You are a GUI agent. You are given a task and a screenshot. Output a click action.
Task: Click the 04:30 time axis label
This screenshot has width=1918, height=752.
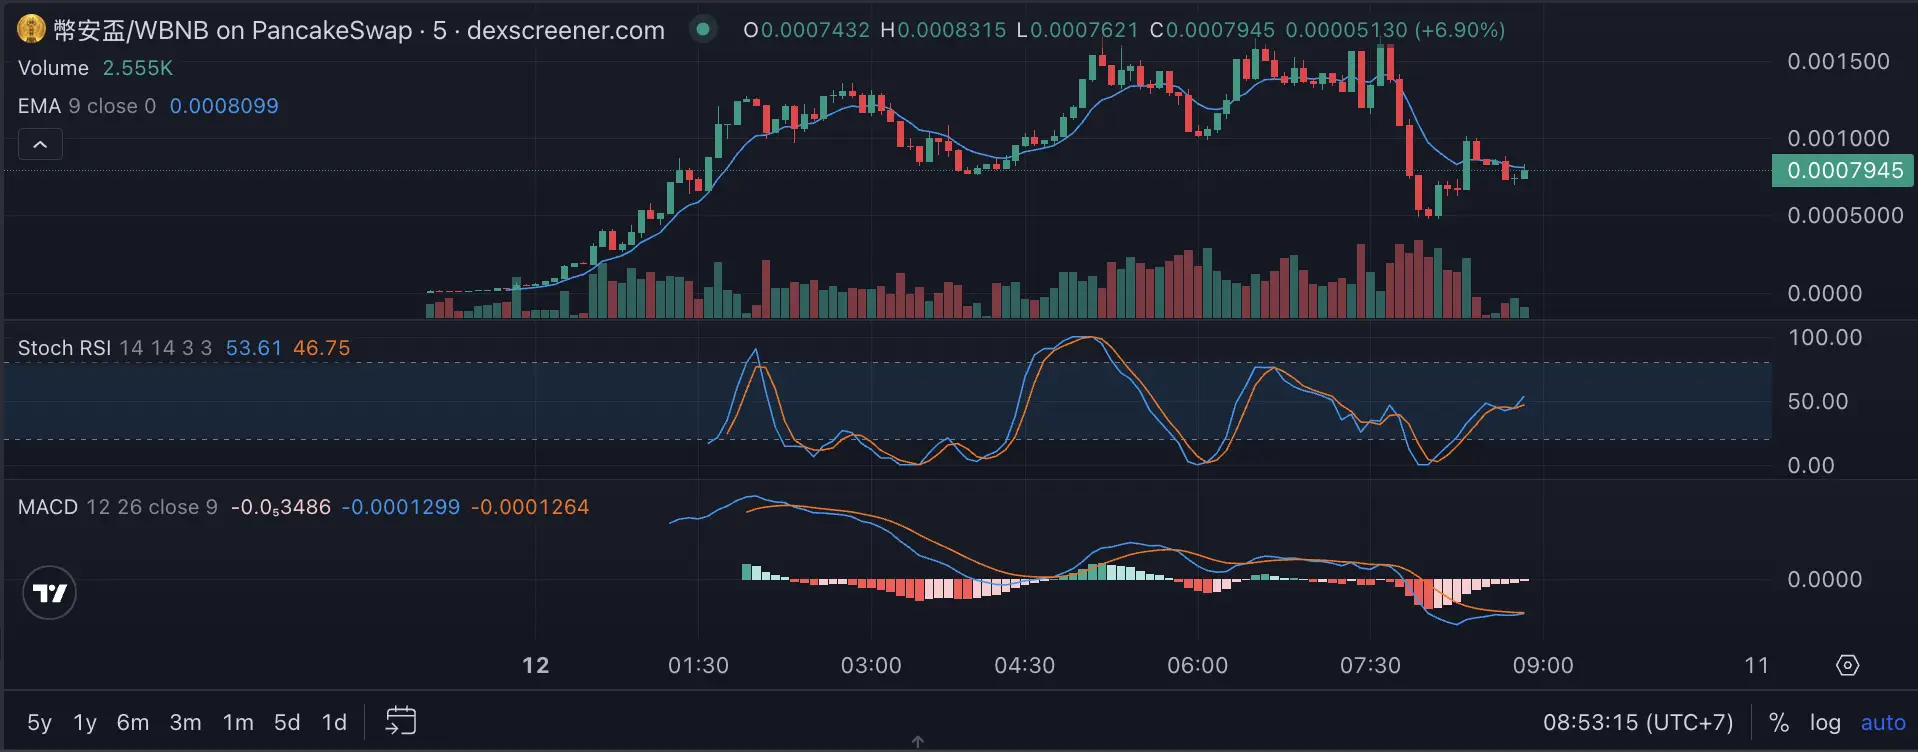(x=1024, y=665)
